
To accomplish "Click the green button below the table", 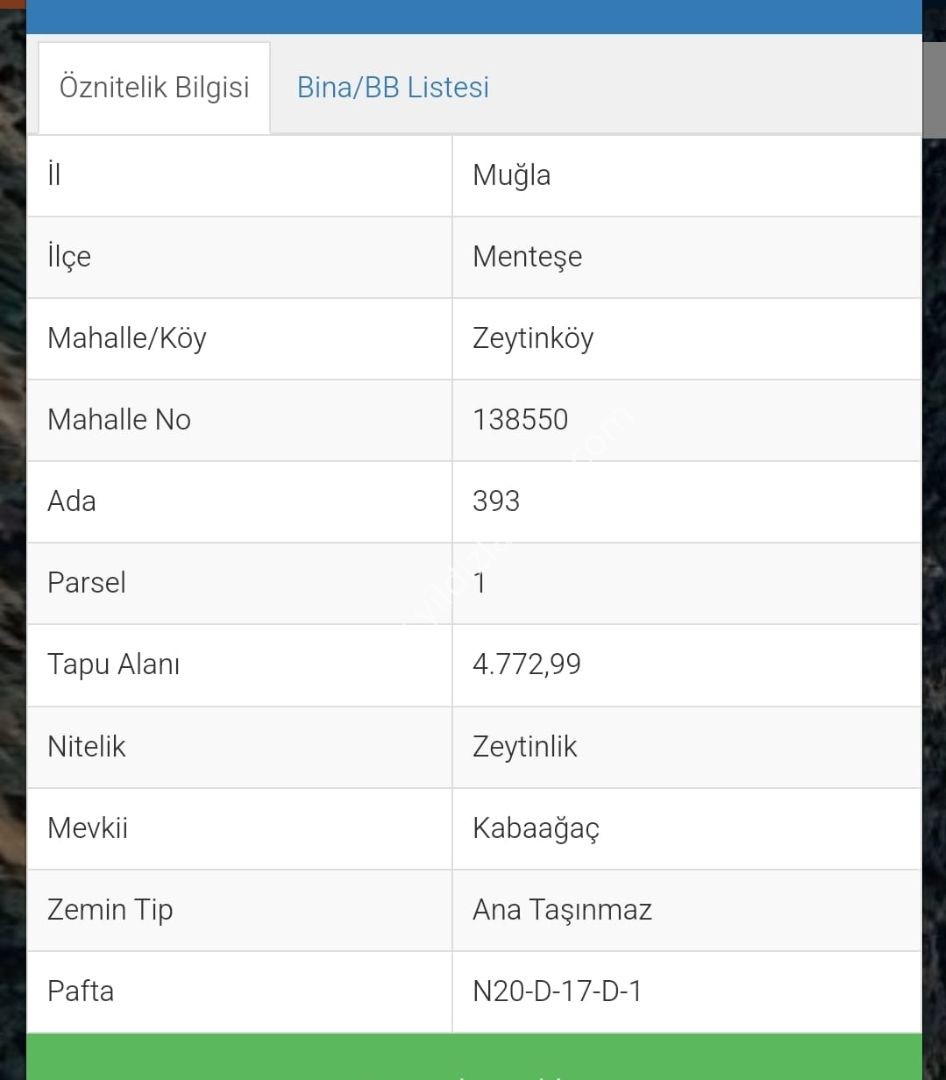I will [x=474, y=1057].
